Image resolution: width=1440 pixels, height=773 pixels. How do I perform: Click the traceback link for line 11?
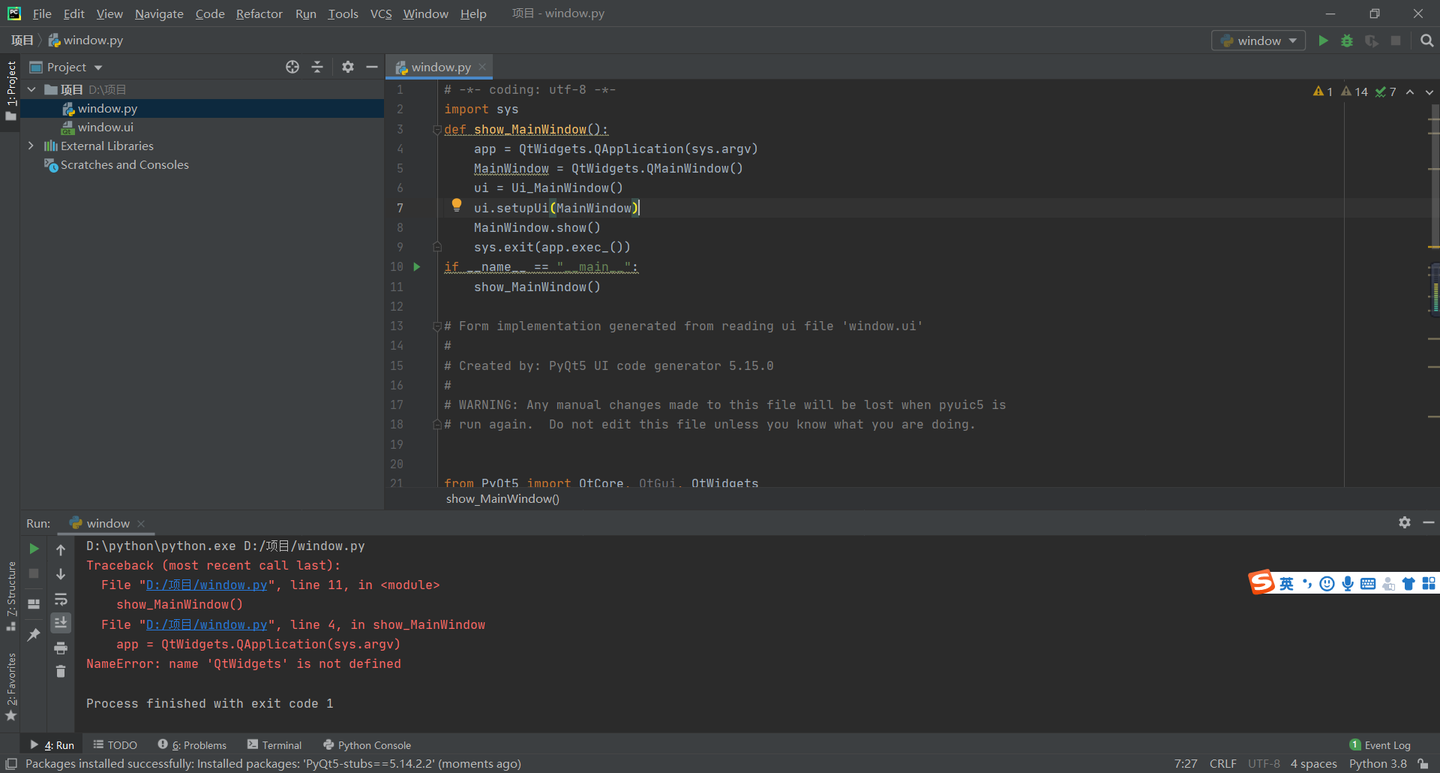pos(207,585)
